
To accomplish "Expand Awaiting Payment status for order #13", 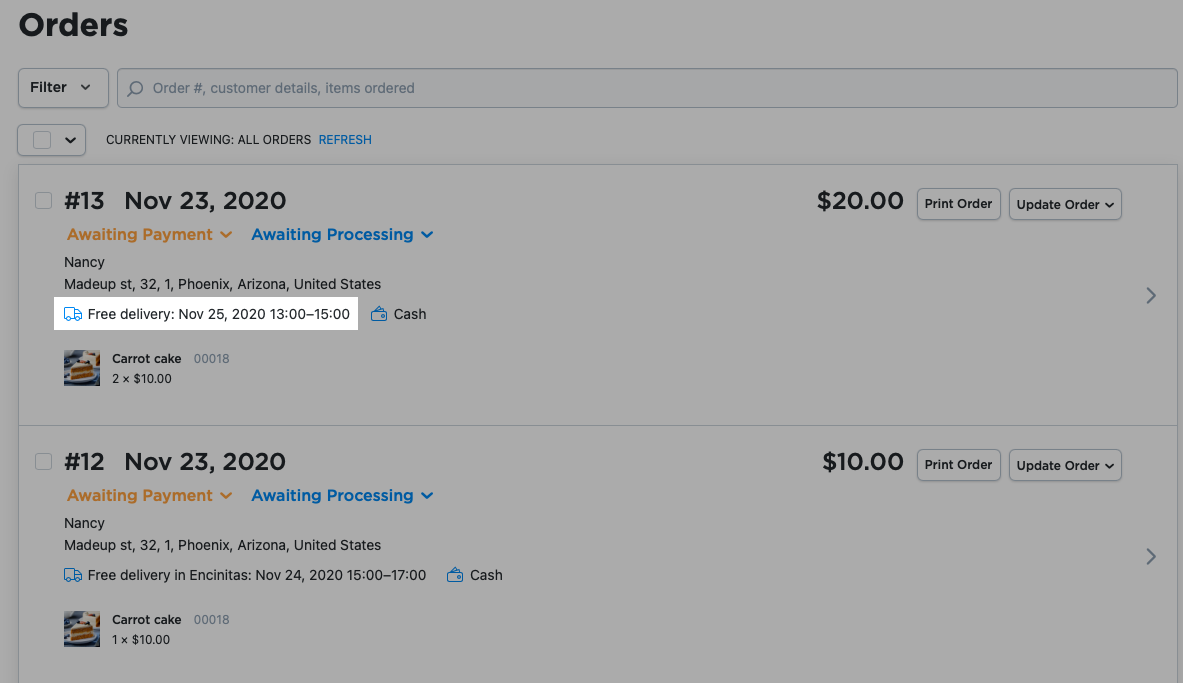I will coord(149,234).
